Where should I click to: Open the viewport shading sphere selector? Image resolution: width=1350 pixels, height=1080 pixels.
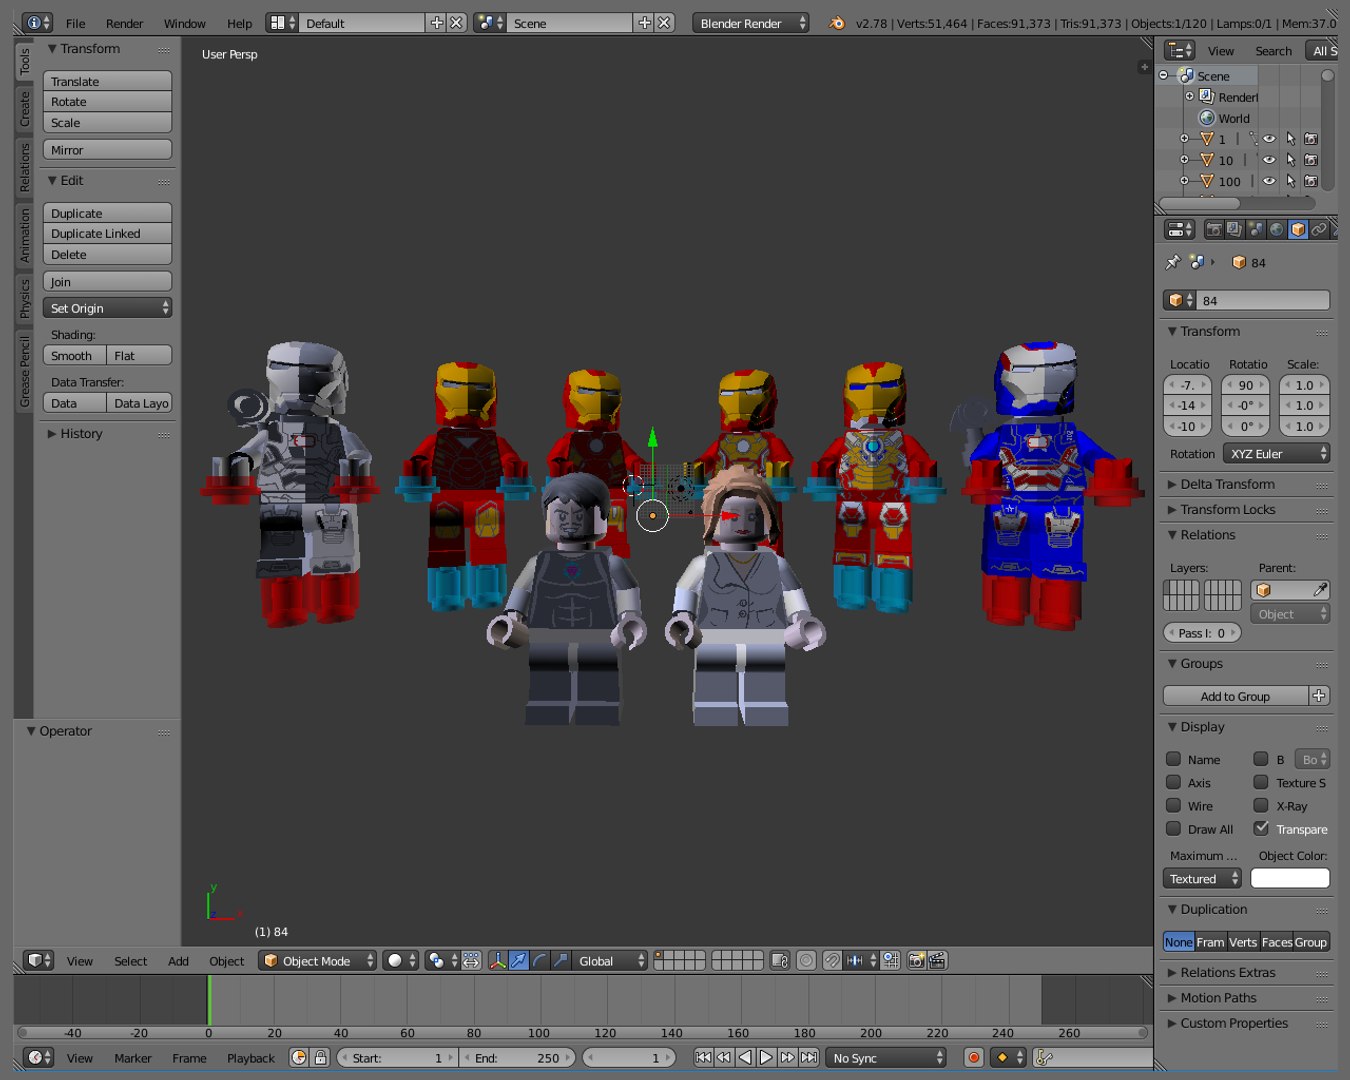coord(401,960)
